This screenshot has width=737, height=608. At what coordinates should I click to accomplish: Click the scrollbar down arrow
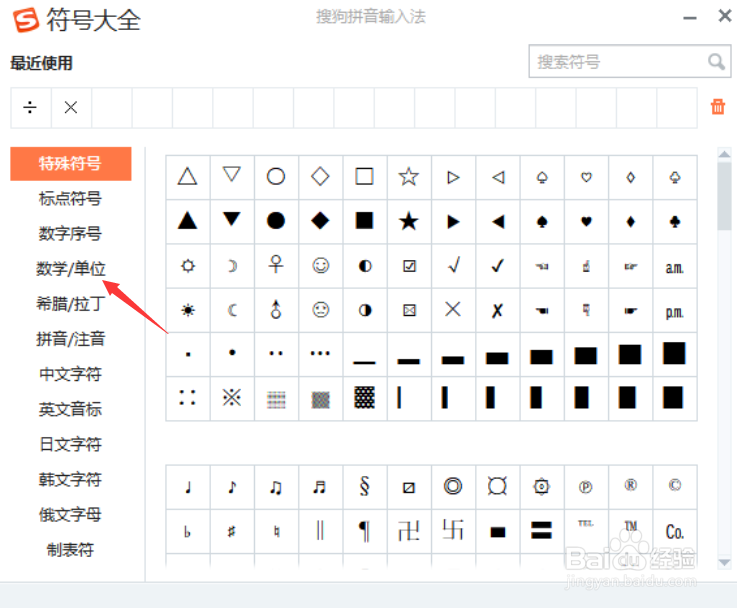tap(724, 562)
